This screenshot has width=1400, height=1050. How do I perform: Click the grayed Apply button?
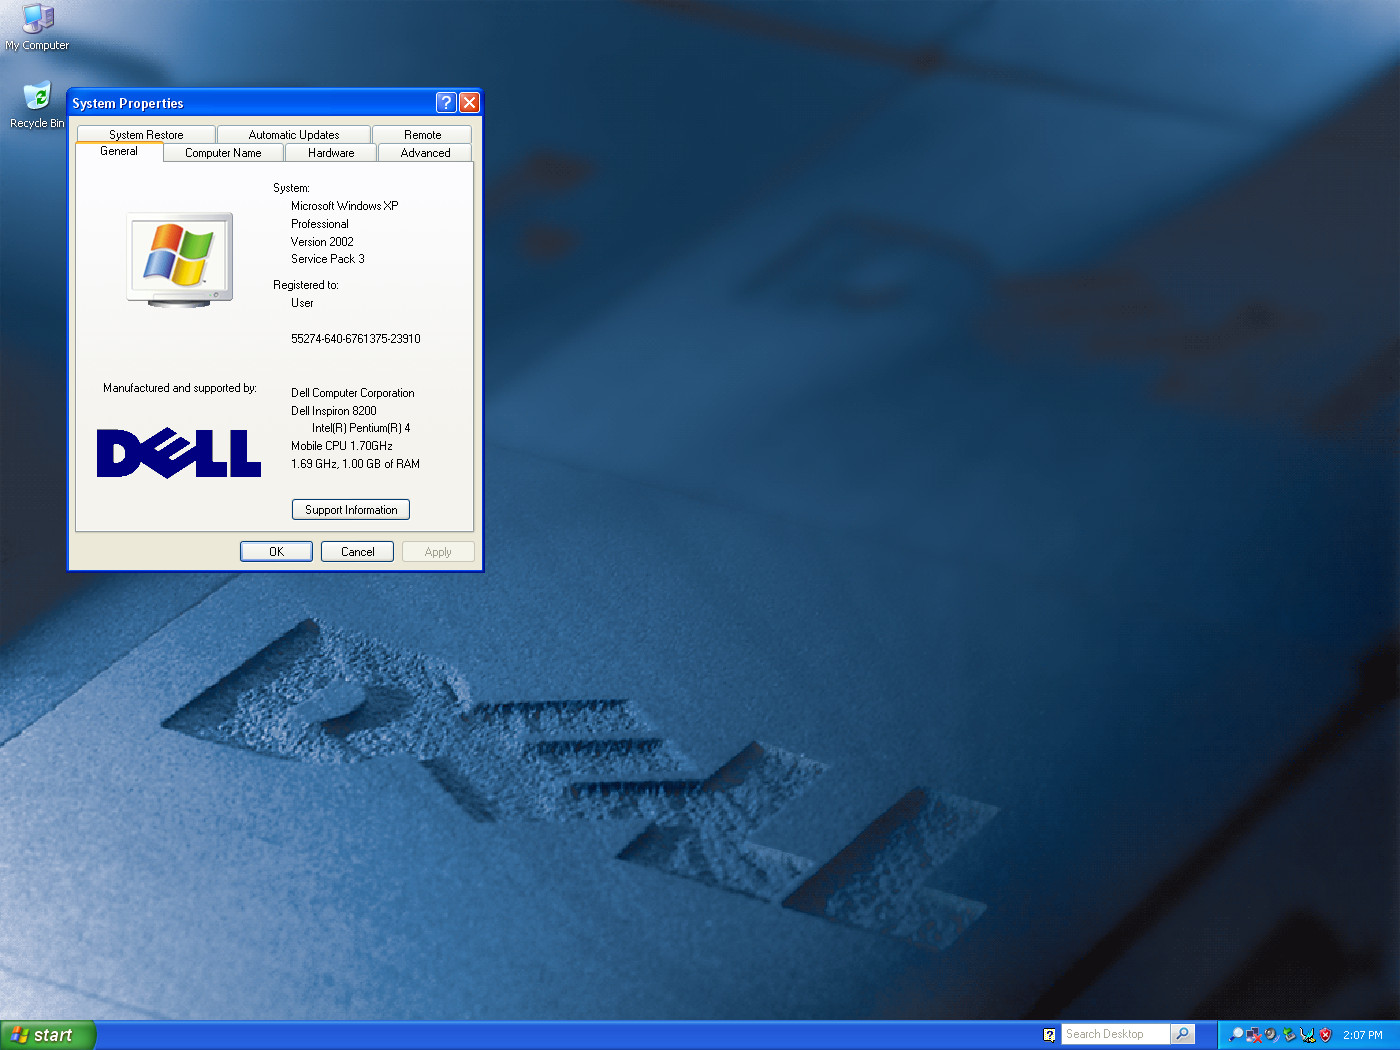tap(438, 552)
